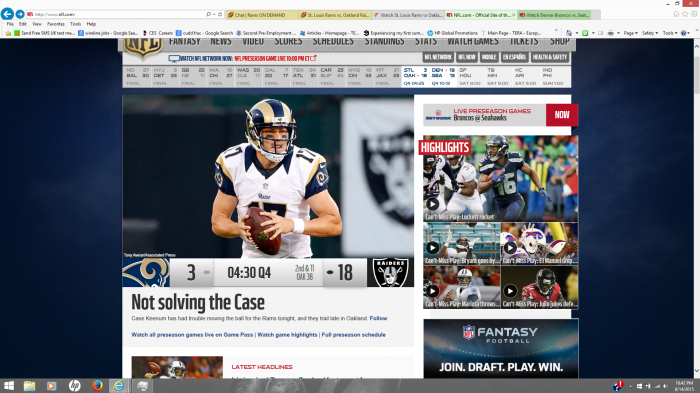
Task: Open the browser Home icon
Action: click(676, 14)
